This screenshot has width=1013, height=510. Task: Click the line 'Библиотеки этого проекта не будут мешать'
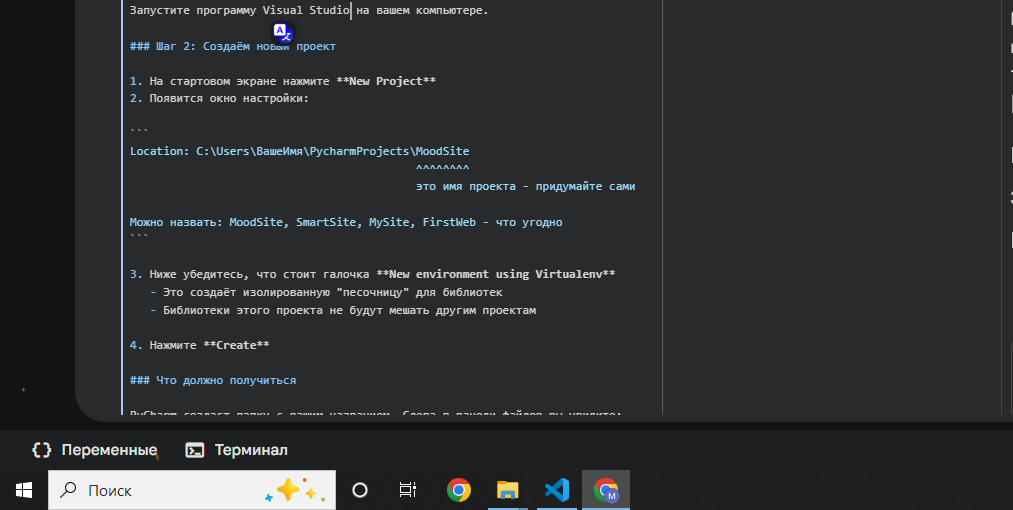343,310
